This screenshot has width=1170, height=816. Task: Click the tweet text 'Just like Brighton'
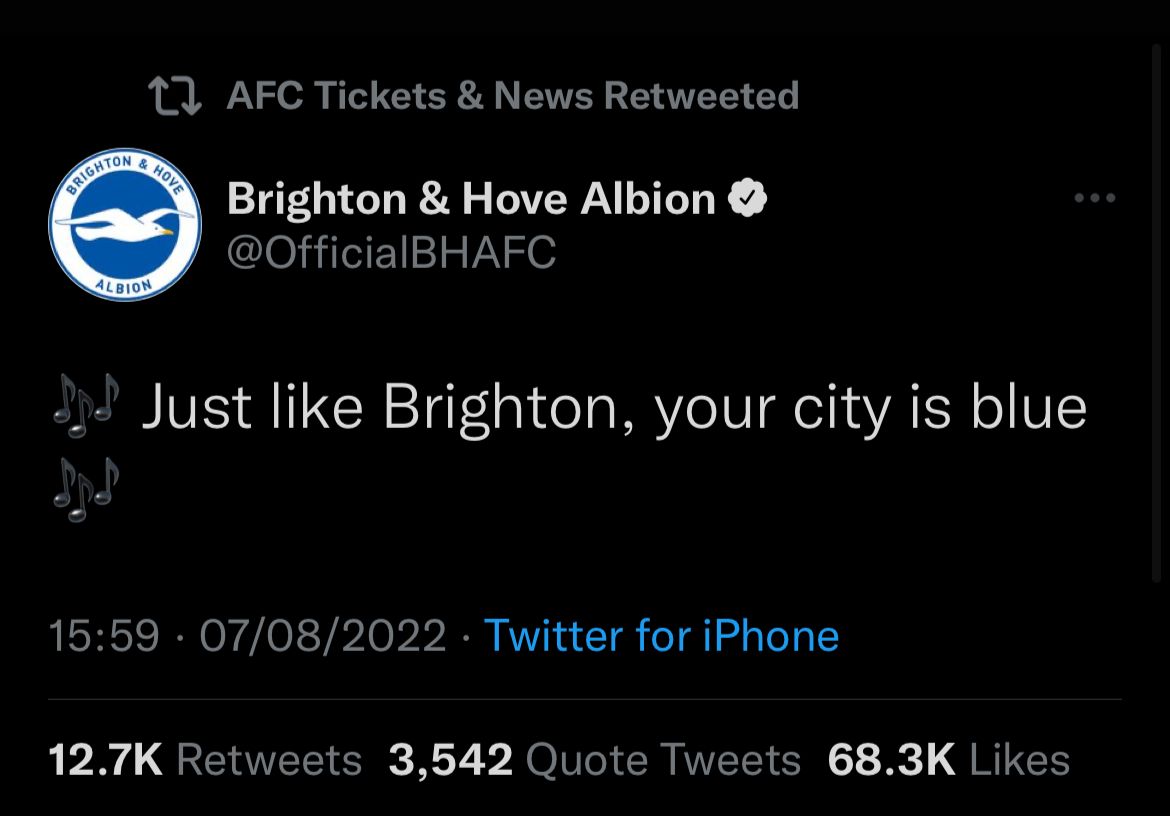click(385, 407)
